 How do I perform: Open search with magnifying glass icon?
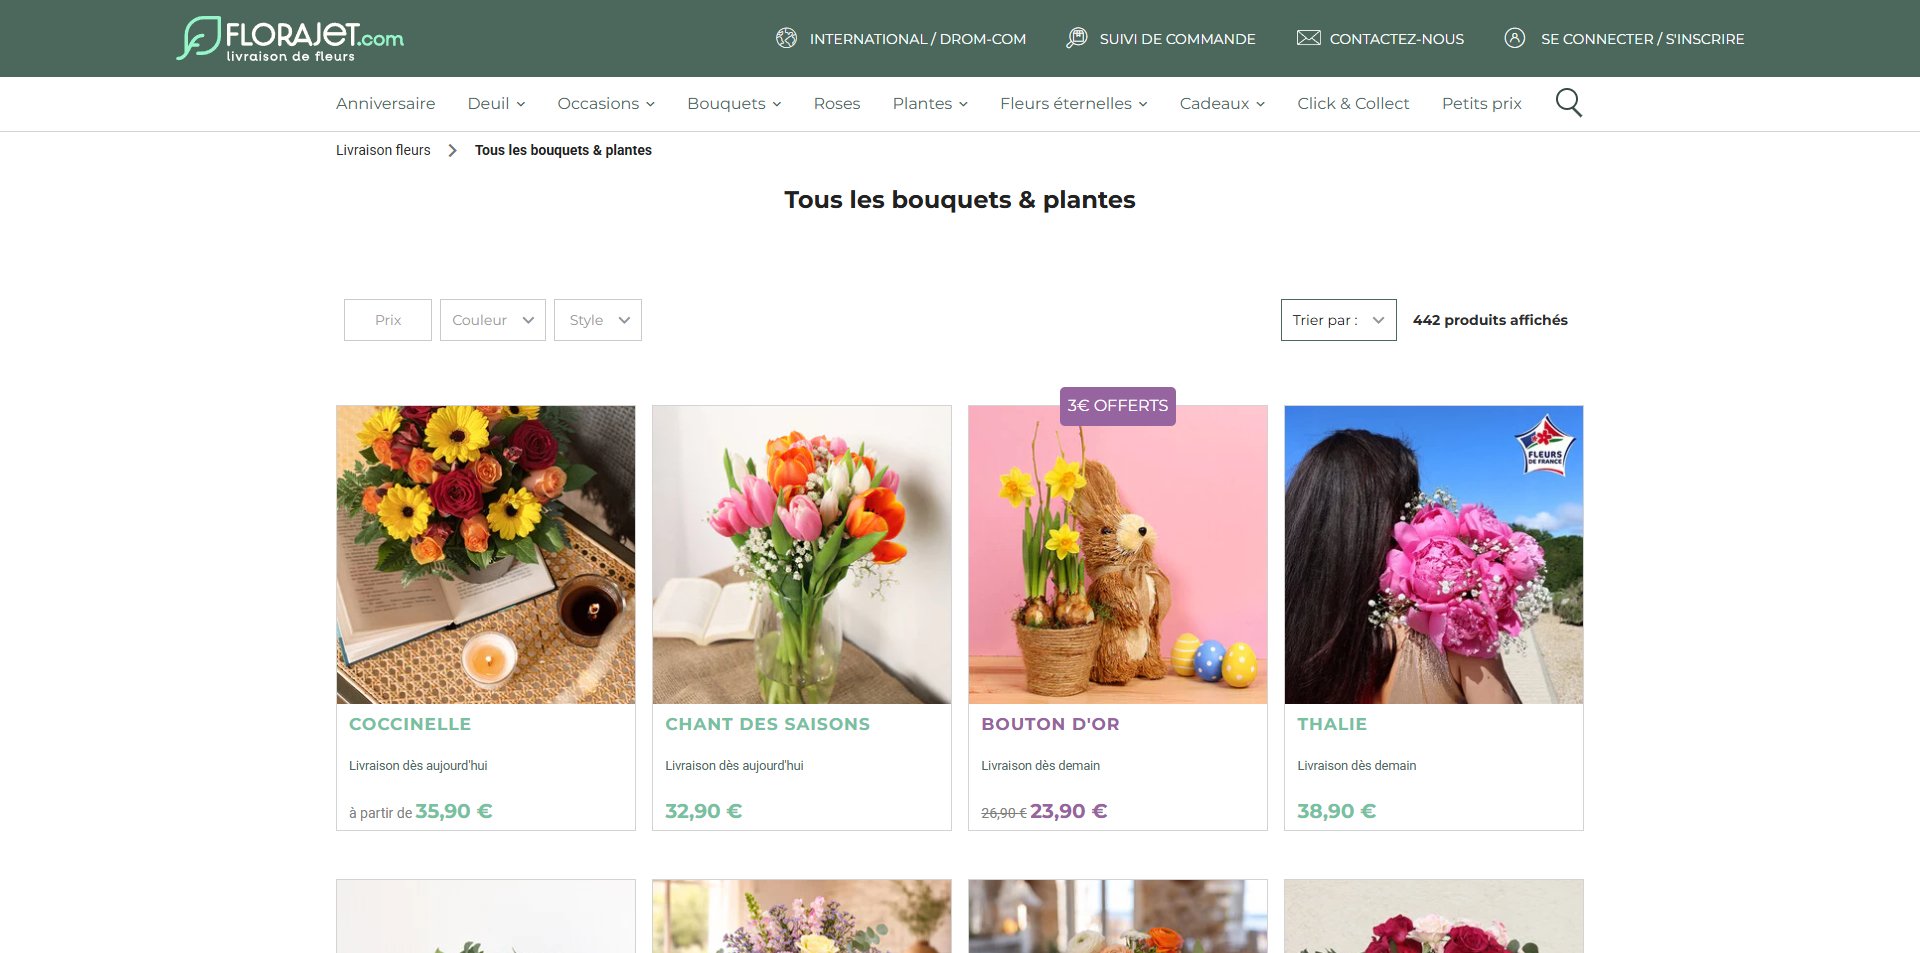[1569, 103]
